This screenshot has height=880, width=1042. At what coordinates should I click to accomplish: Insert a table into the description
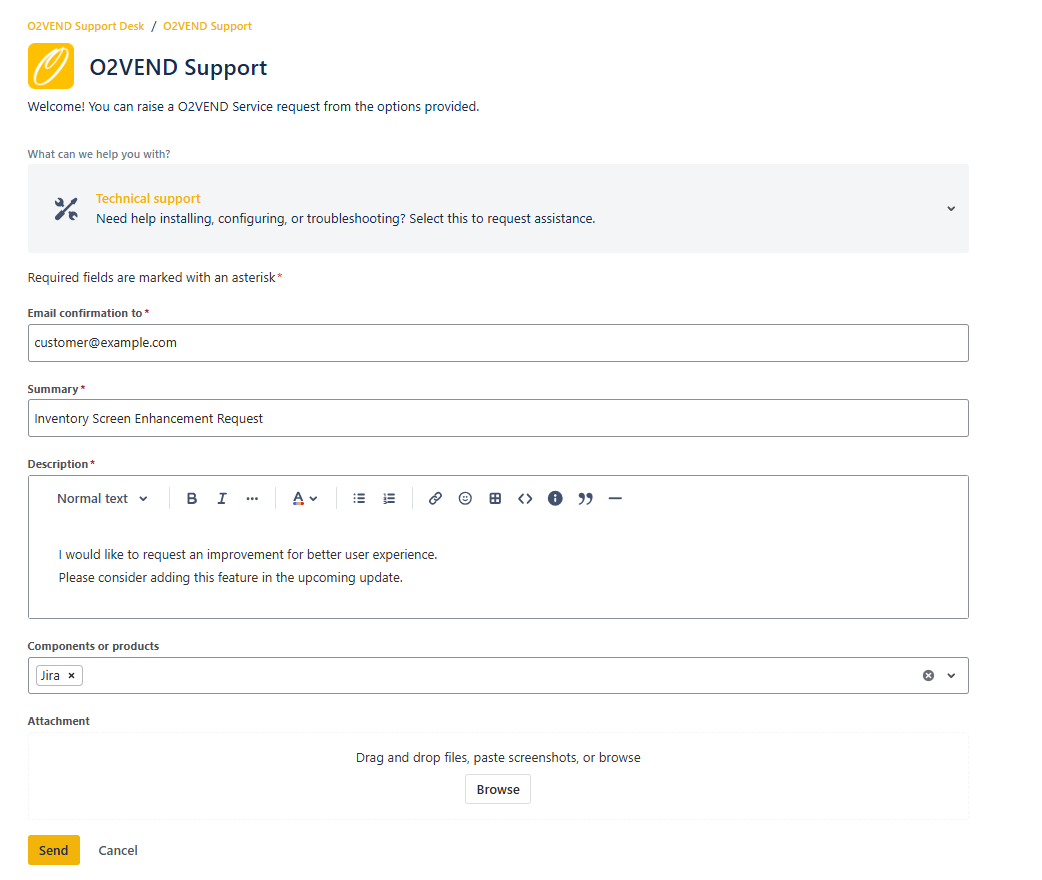495,498
